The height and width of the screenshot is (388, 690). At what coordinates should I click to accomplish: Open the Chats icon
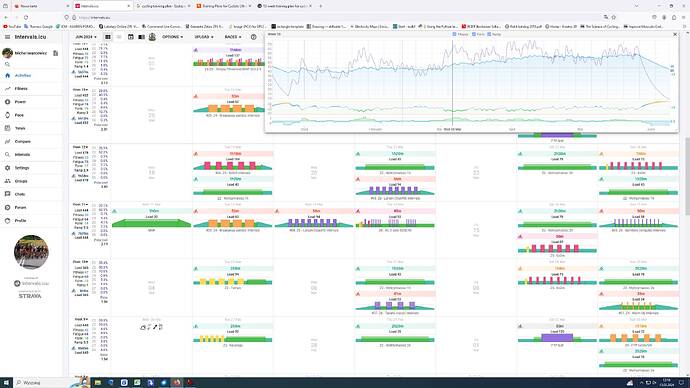[7, 194]
